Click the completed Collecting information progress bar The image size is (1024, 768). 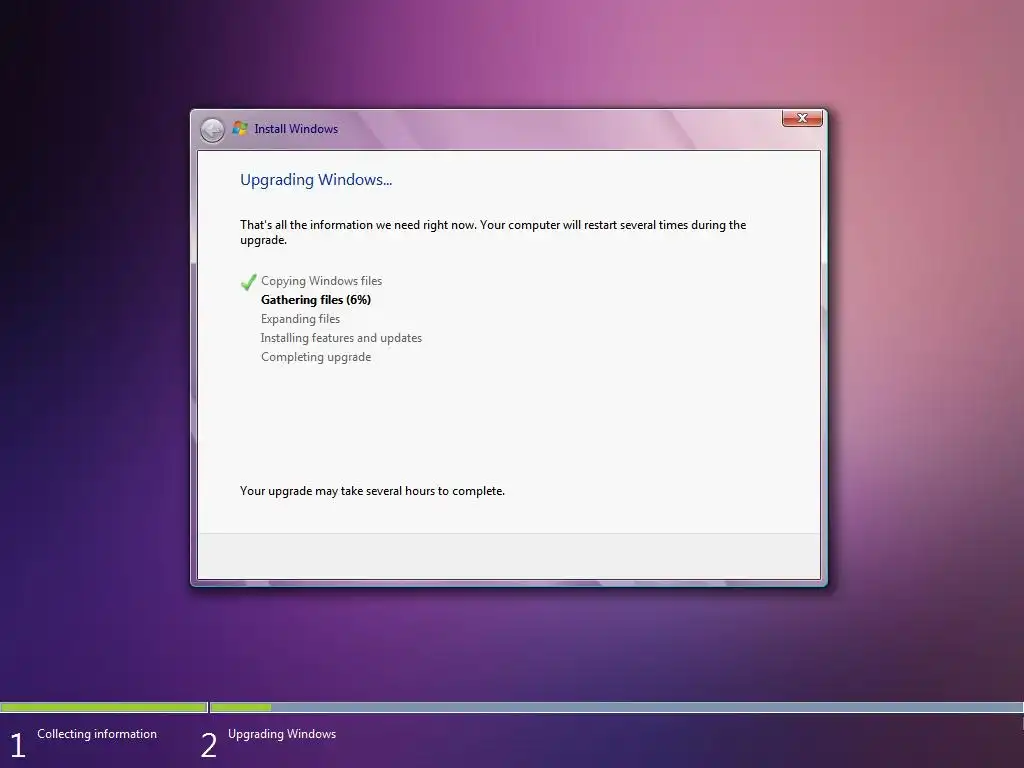[103, 707]
